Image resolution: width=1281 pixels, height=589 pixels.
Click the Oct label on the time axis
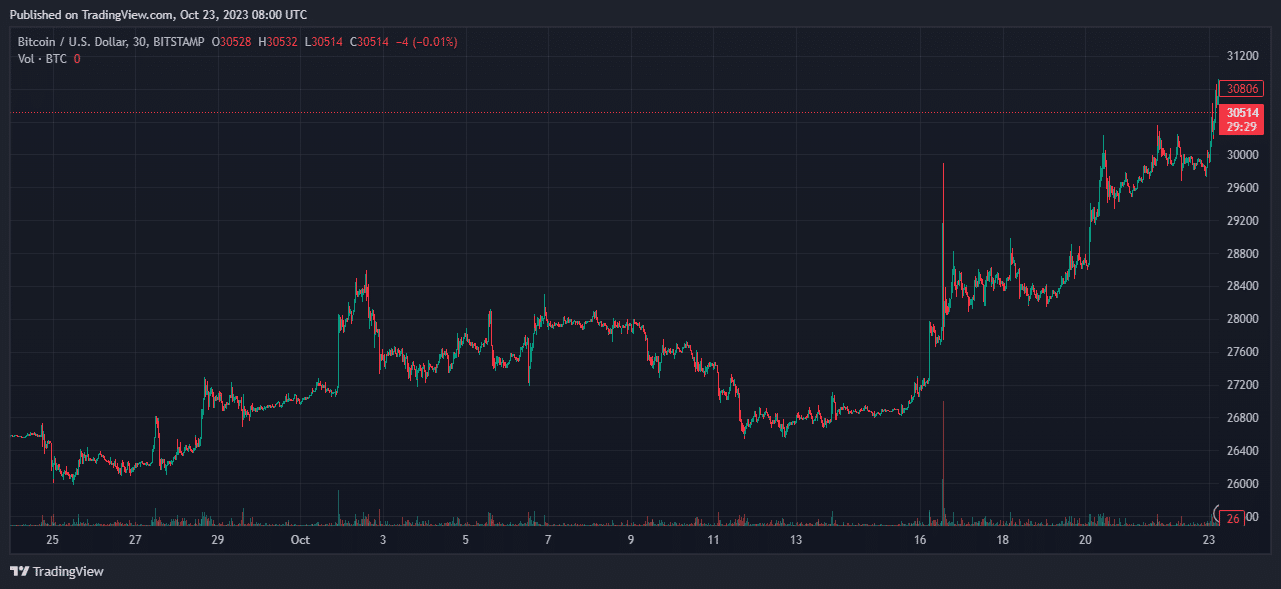pyautogui.click(x=299, y=540)
